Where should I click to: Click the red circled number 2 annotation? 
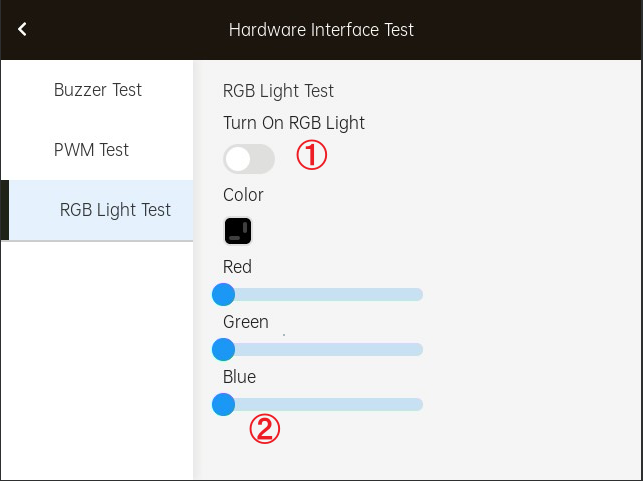point(264,429)
